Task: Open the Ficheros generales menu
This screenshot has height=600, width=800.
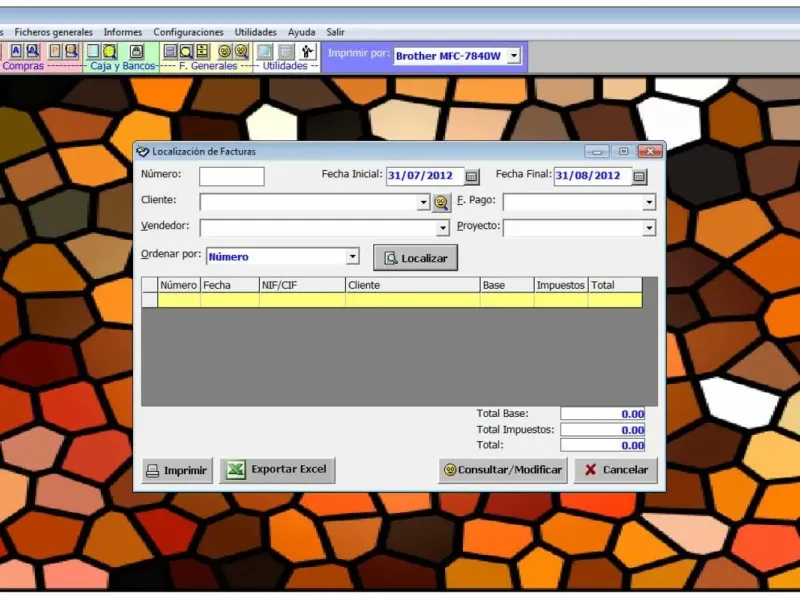Action: point(54,32)
